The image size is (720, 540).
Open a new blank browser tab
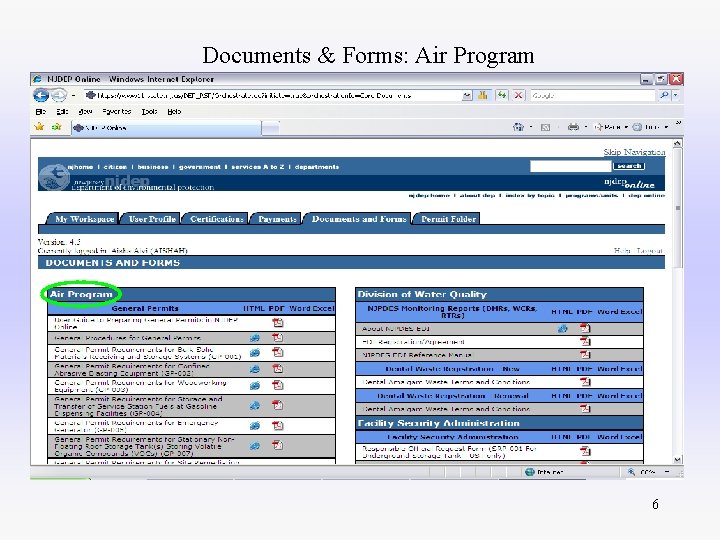(x=270, y=129)
